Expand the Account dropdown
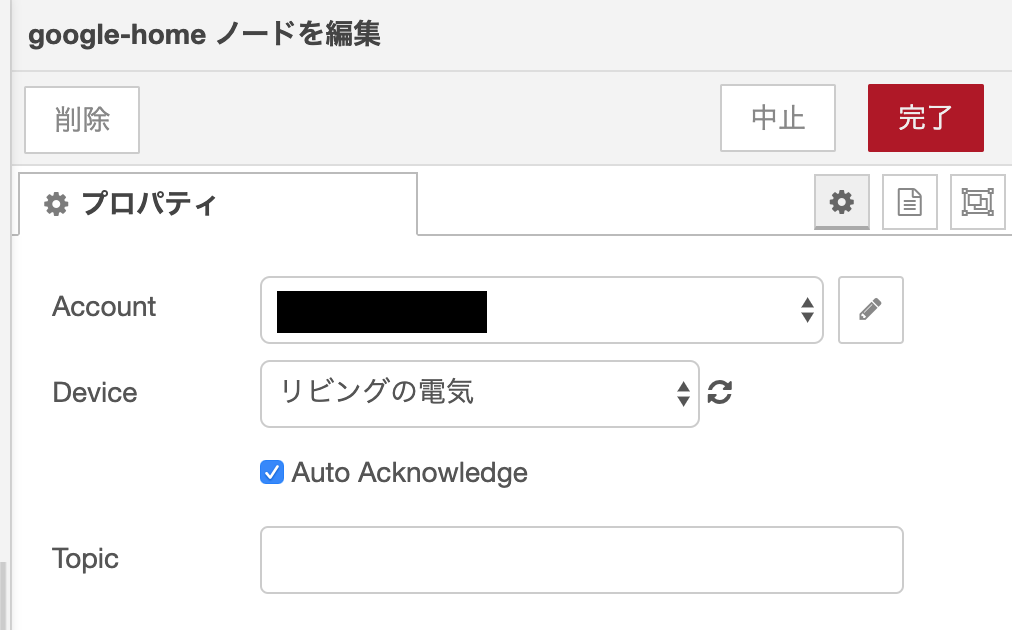The image size is (1012, 630). click(x=541, y=310)
